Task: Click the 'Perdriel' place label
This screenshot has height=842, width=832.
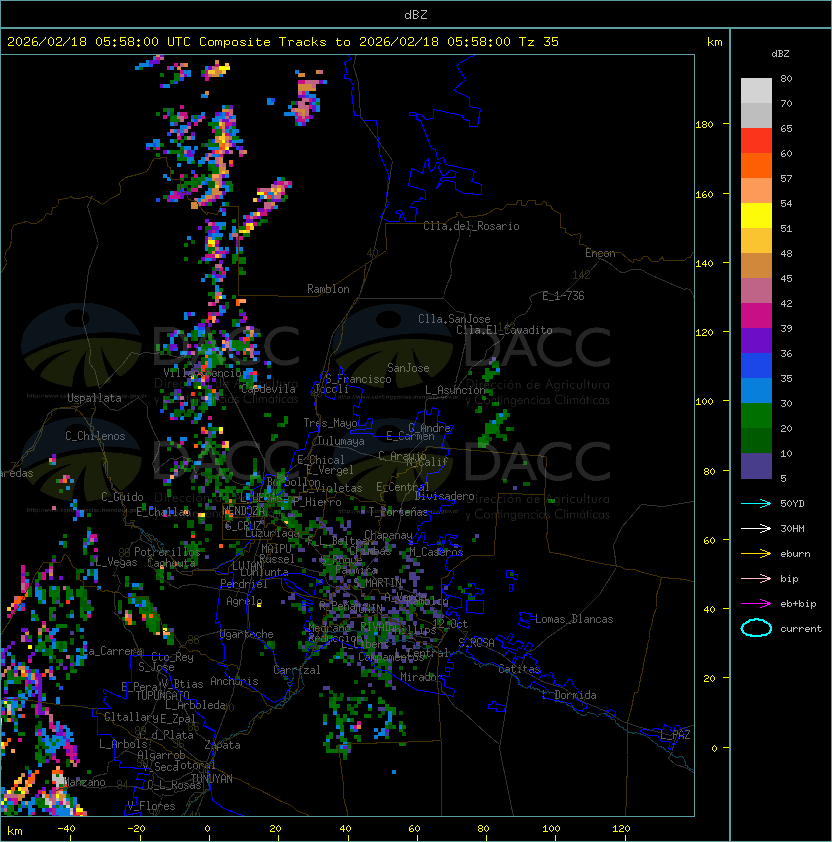Action: tap(244, 584)
